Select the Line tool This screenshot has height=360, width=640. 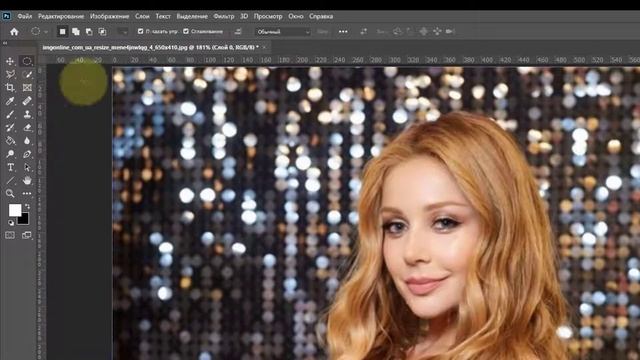[10, 180]
